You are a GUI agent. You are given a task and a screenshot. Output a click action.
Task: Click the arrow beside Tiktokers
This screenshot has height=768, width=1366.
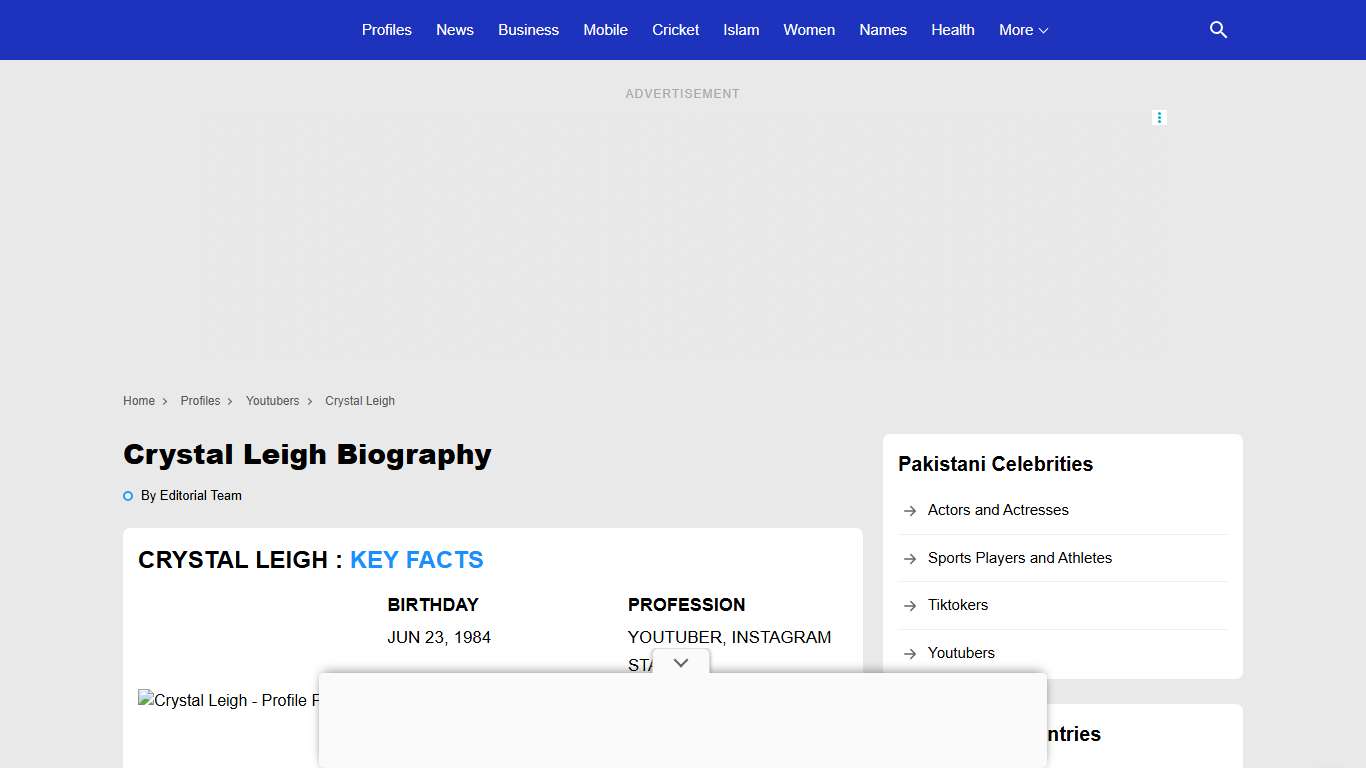tap(910, 606)
